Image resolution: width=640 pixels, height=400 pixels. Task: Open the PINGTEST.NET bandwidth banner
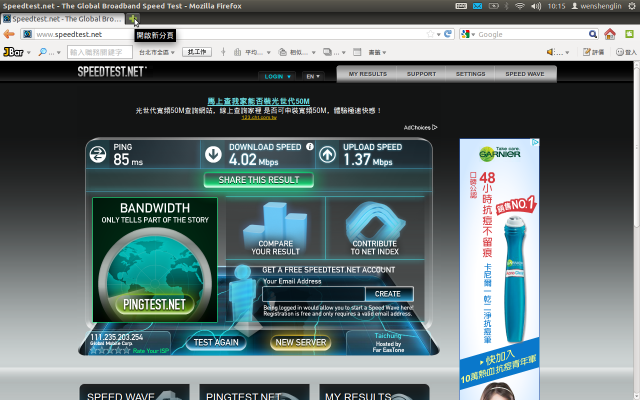(x=155, y=260)
